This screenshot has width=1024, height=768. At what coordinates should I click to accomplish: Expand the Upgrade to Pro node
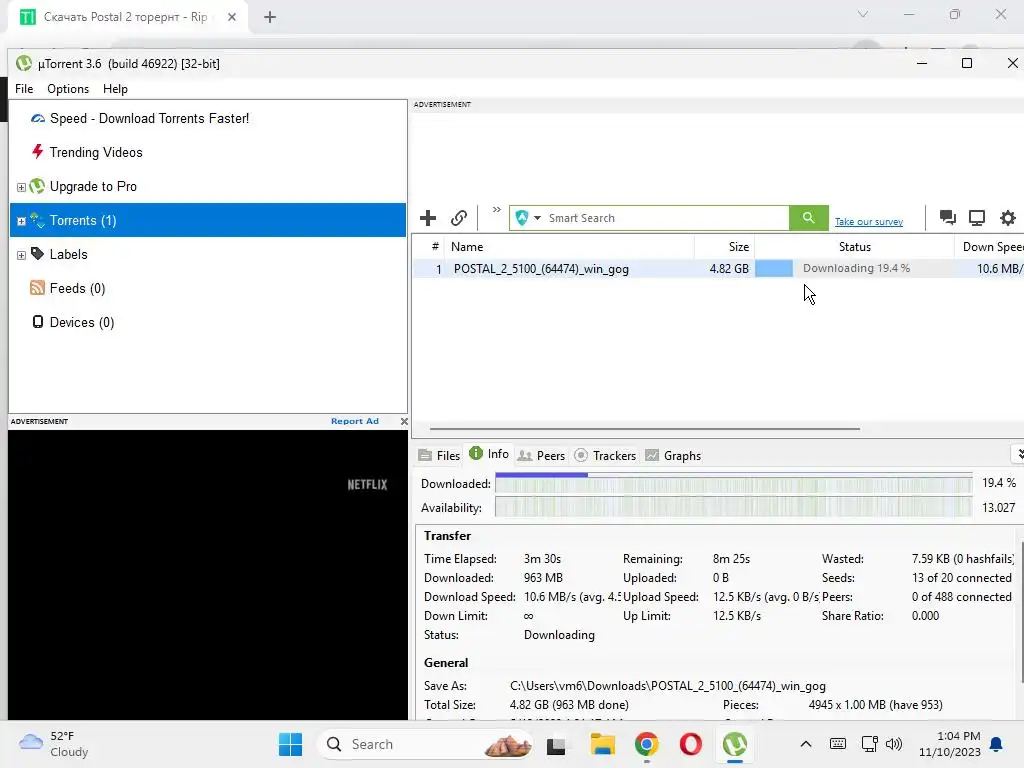point(21,187)
